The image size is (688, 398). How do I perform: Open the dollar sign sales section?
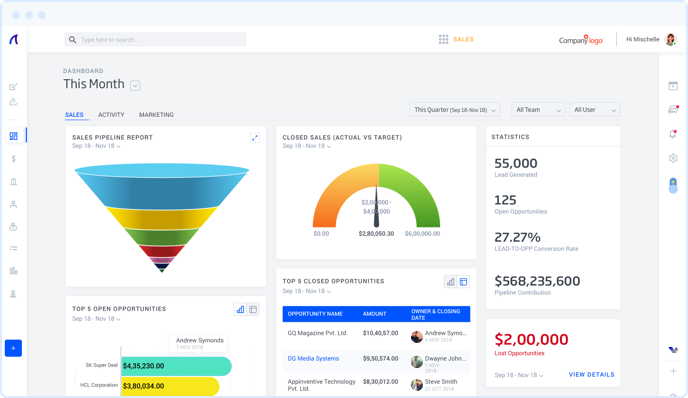tap(14, 159)
